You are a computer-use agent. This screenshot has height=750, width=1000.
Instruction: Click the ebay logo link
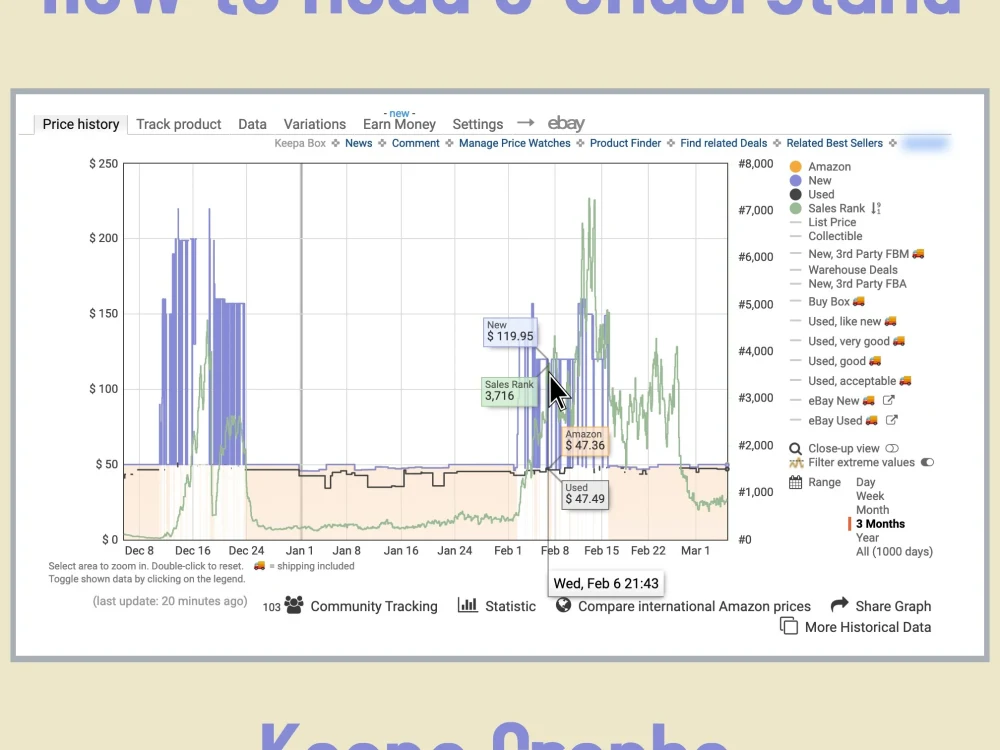pyautogui.click(x=566, y=123)
